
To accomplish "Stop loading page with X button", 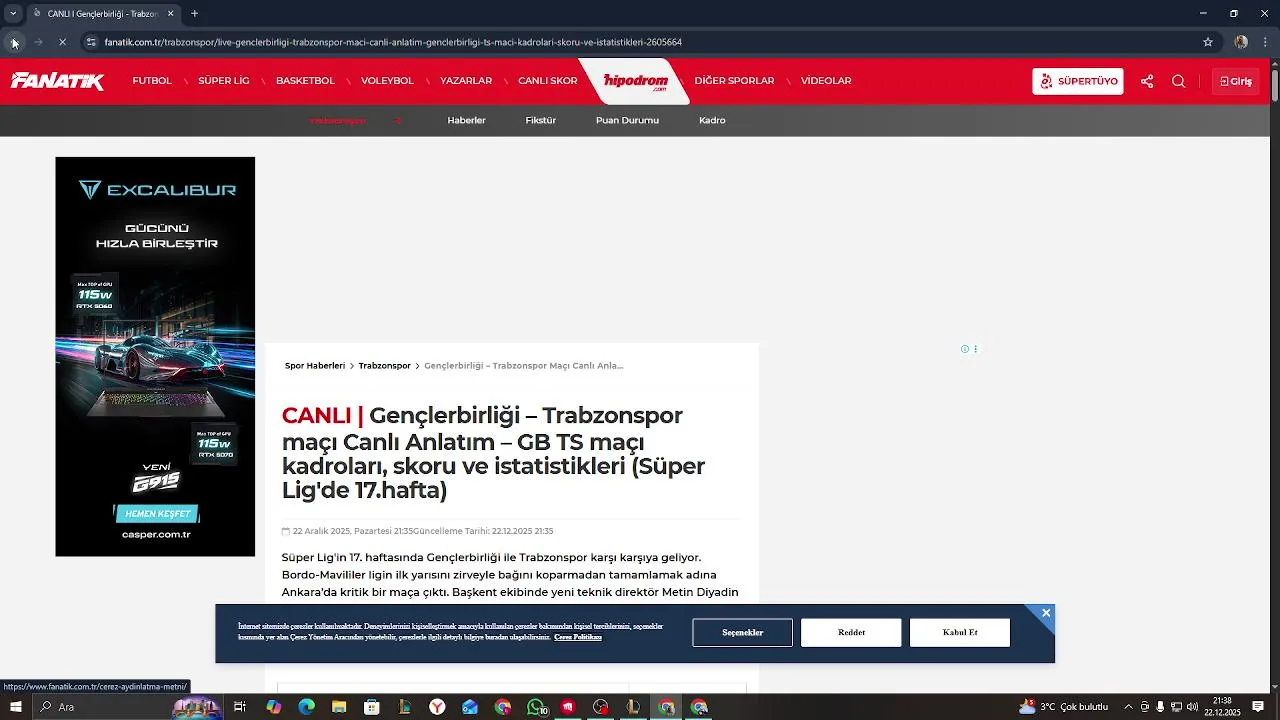I will [62, 42].
